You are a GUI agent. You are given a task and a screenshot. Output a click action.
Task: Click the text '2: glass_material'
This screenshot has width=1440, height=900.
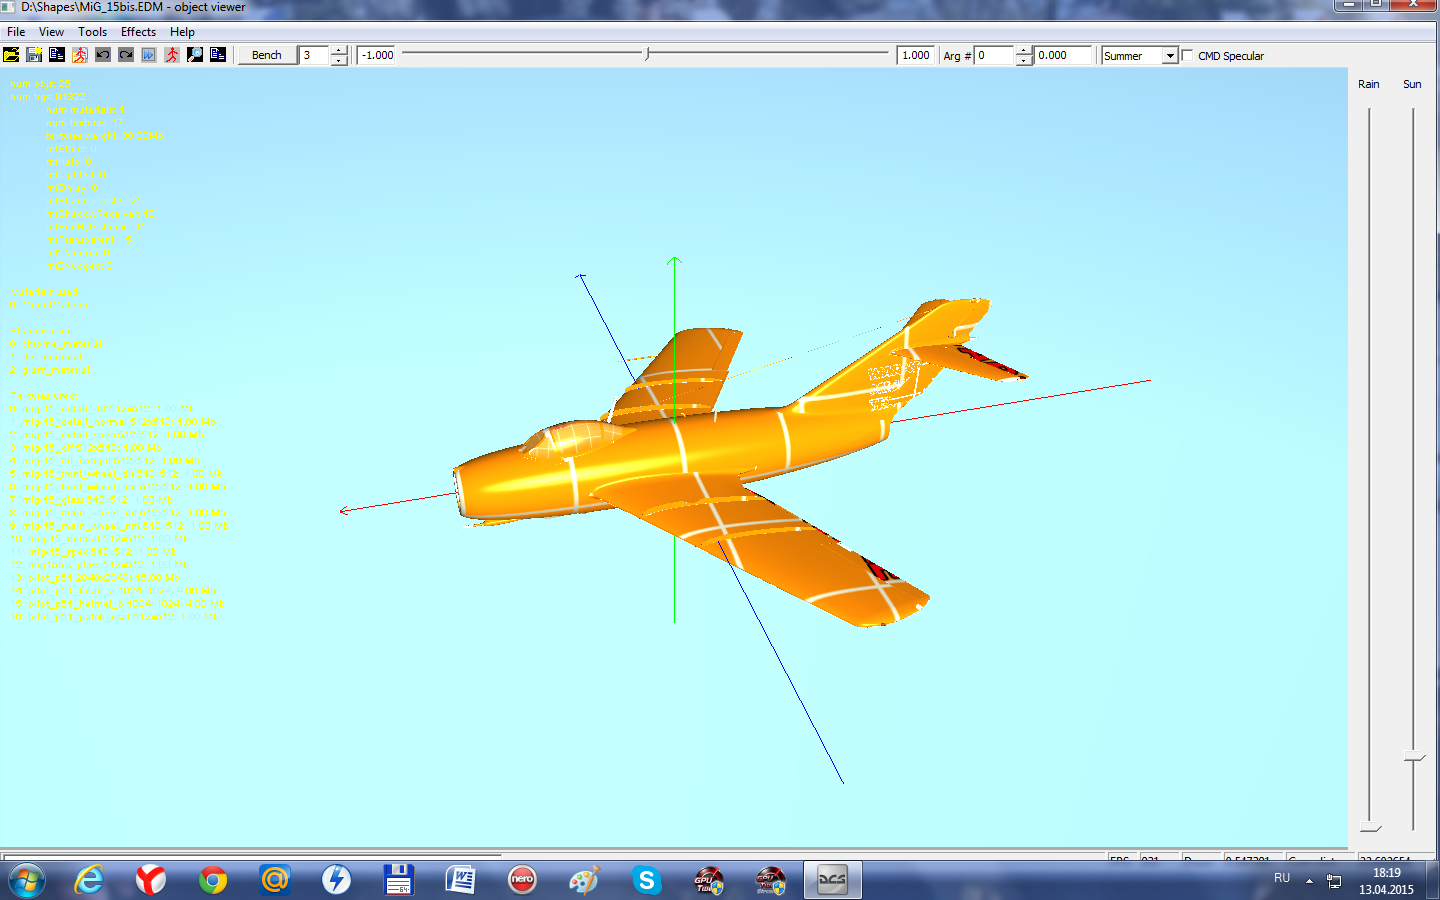50,370
